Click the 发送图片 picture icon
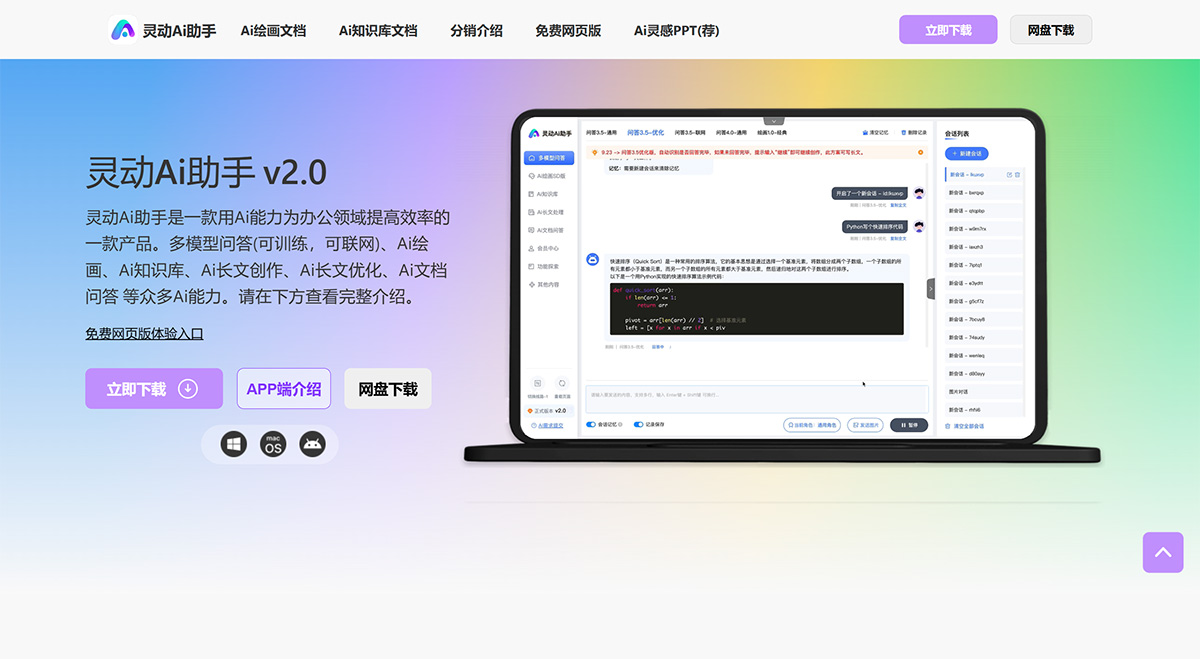This screenshot has width=1200, height=659. click(864, 425)
